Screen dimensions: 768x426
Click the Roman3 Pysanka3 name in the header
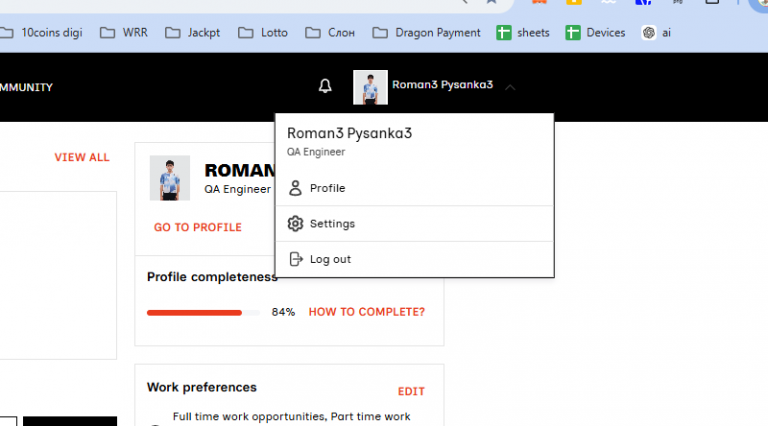443,85
